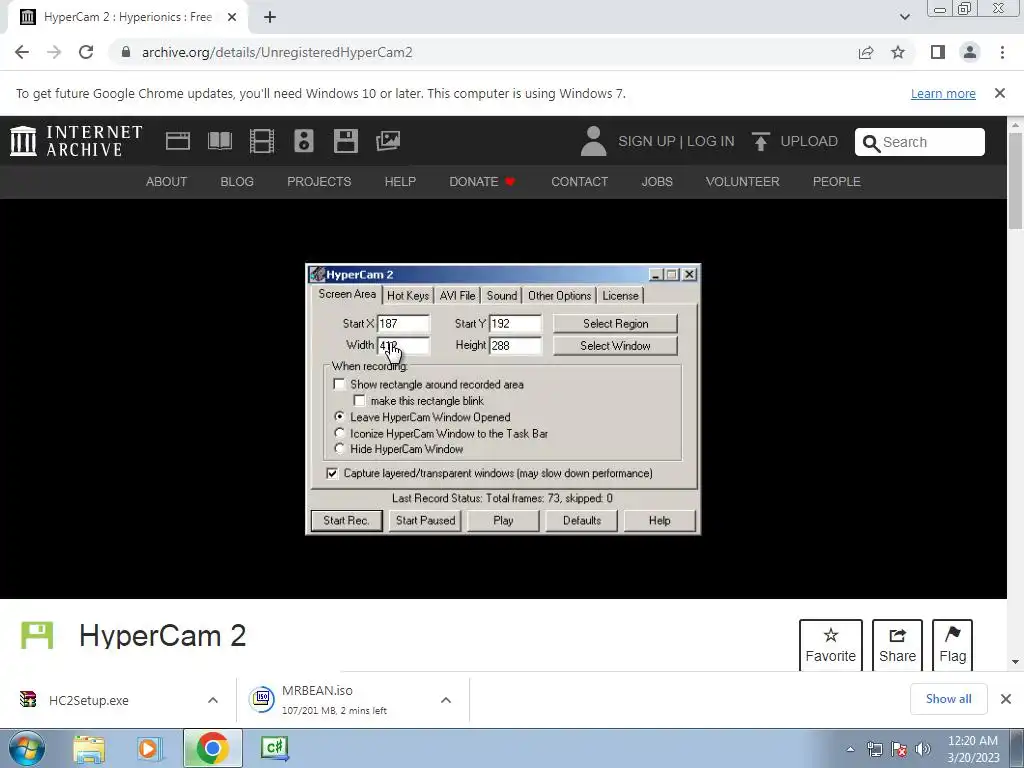The image size is (1024, 768).
Task: Open the C# application on the taskbar
Action: 274,748
